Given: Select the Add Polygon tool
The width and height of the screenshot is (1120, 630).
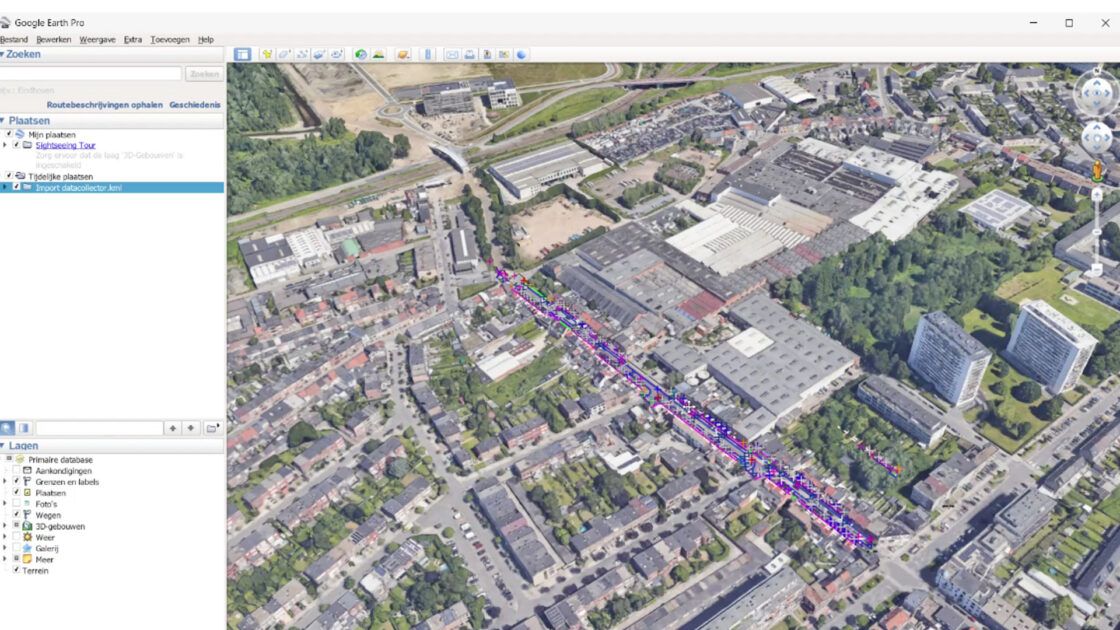Looking at the screenshot, I should tap(284, 54).
